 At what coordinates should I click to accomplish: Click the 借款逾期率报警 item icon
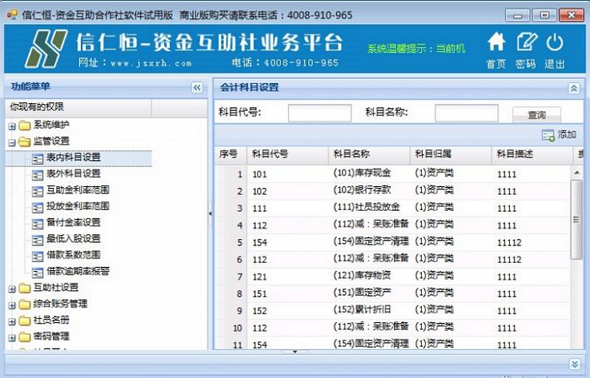click(38, 272)
